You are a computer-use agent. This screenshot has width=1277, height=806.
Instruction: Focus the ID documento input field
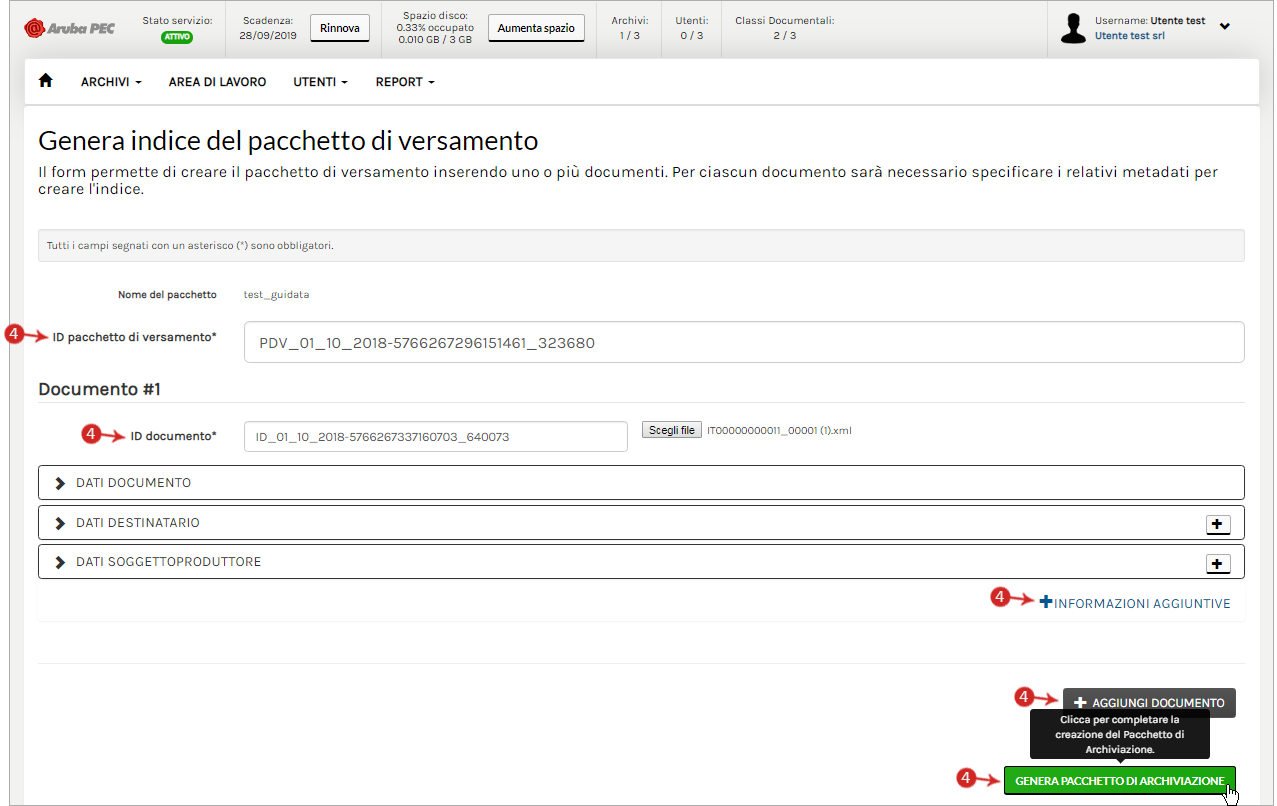click(x=436, y=436)
